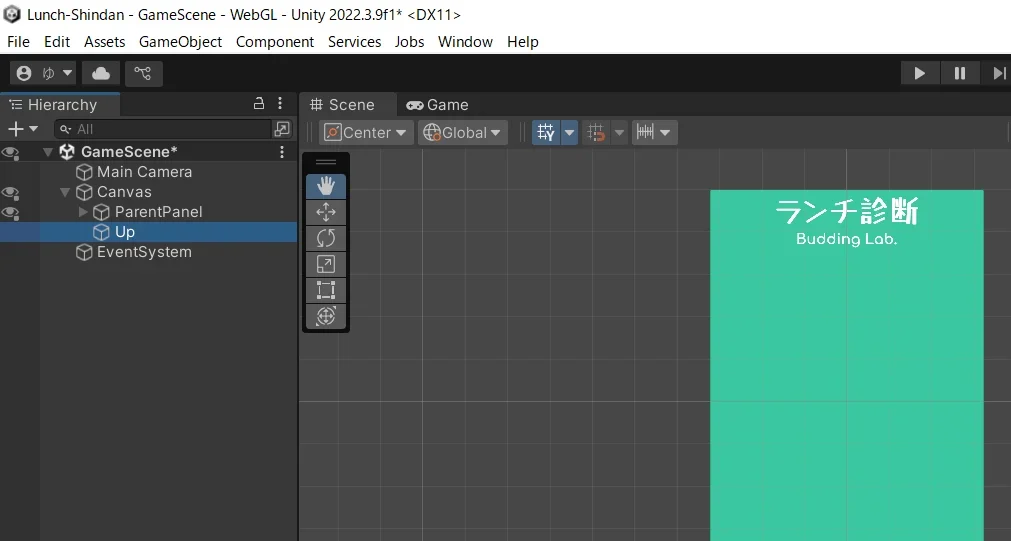This screenshot has height=541, width=1011.
Task: Toggle GameScene visibility eye icon
Action: coord(10,153)
